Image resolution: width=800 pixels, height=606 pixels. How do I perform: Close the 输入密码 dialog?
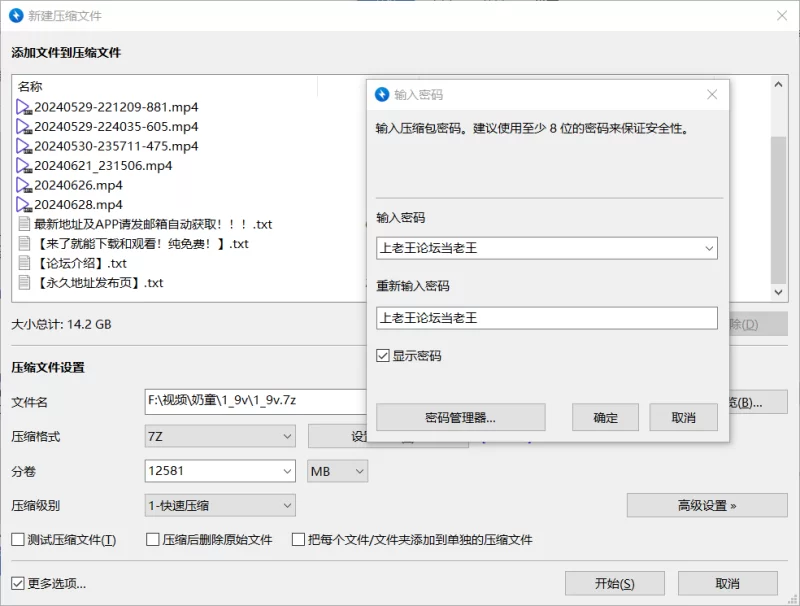712,94
